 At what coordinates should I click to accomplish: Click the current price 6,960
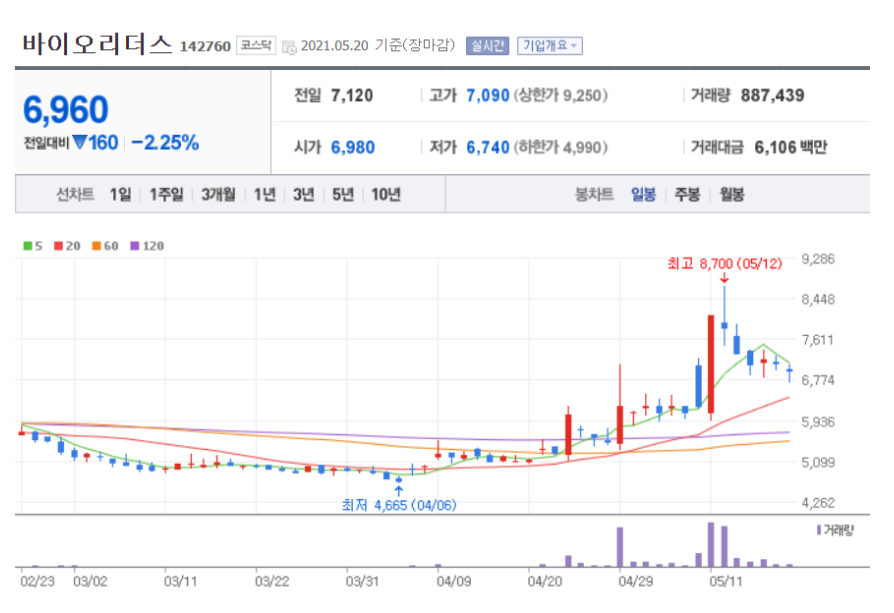pyautogui.click(x=66, y=109)
